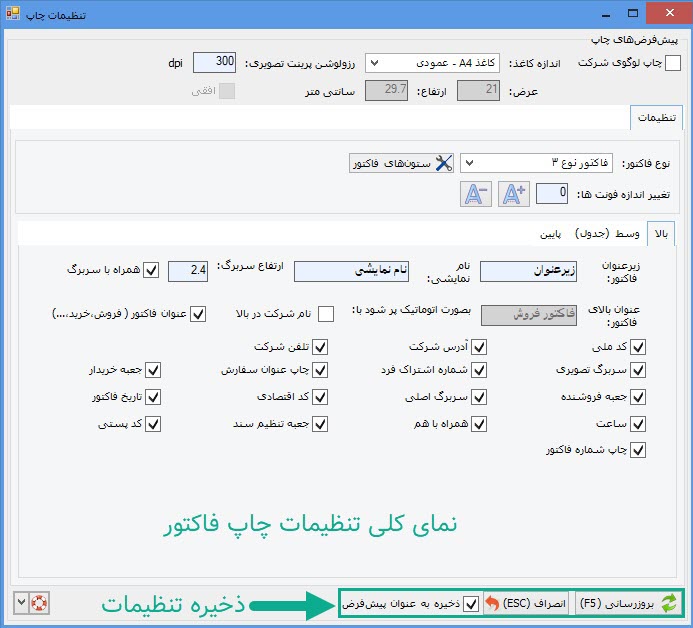Click the dpi resolution field showing 300
The image size is (693, 628).
pos(214,62)
